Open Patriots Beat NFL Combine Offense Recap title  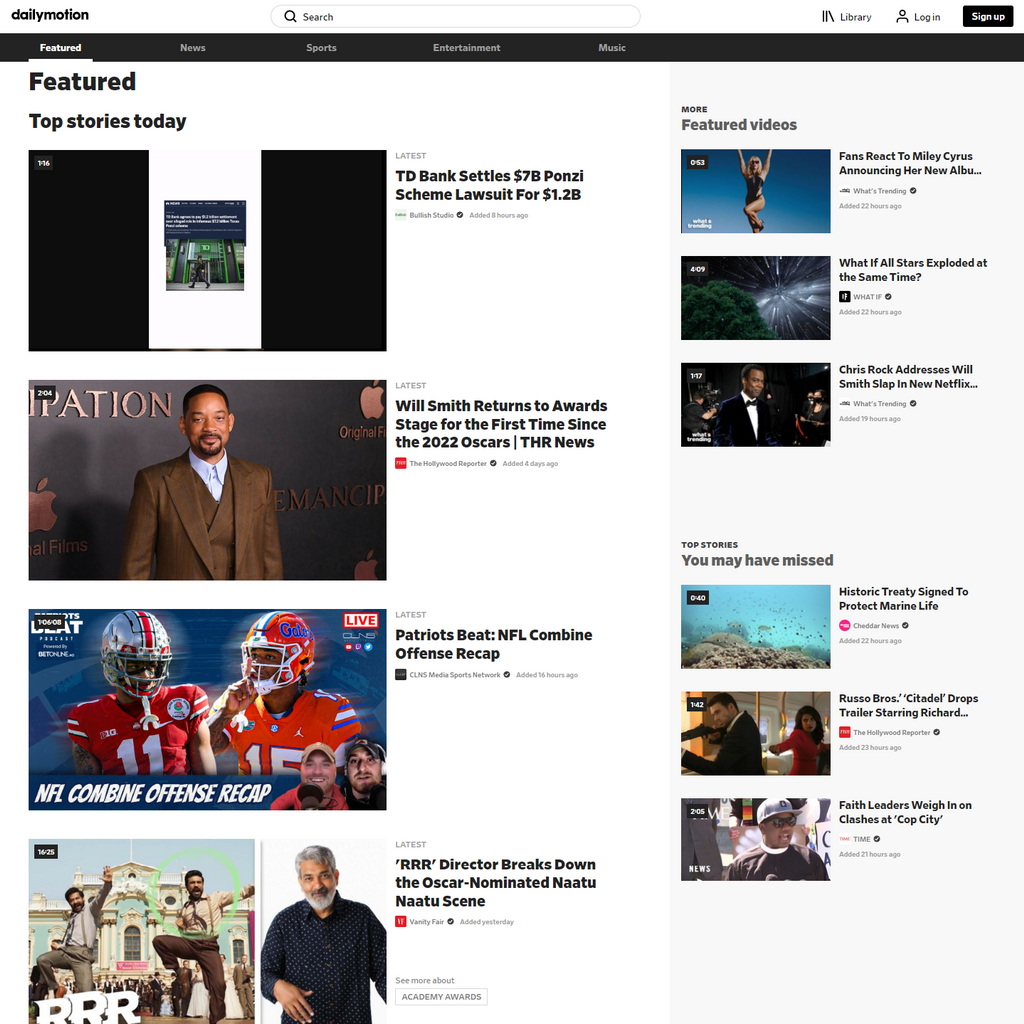[x=494, y=644]
